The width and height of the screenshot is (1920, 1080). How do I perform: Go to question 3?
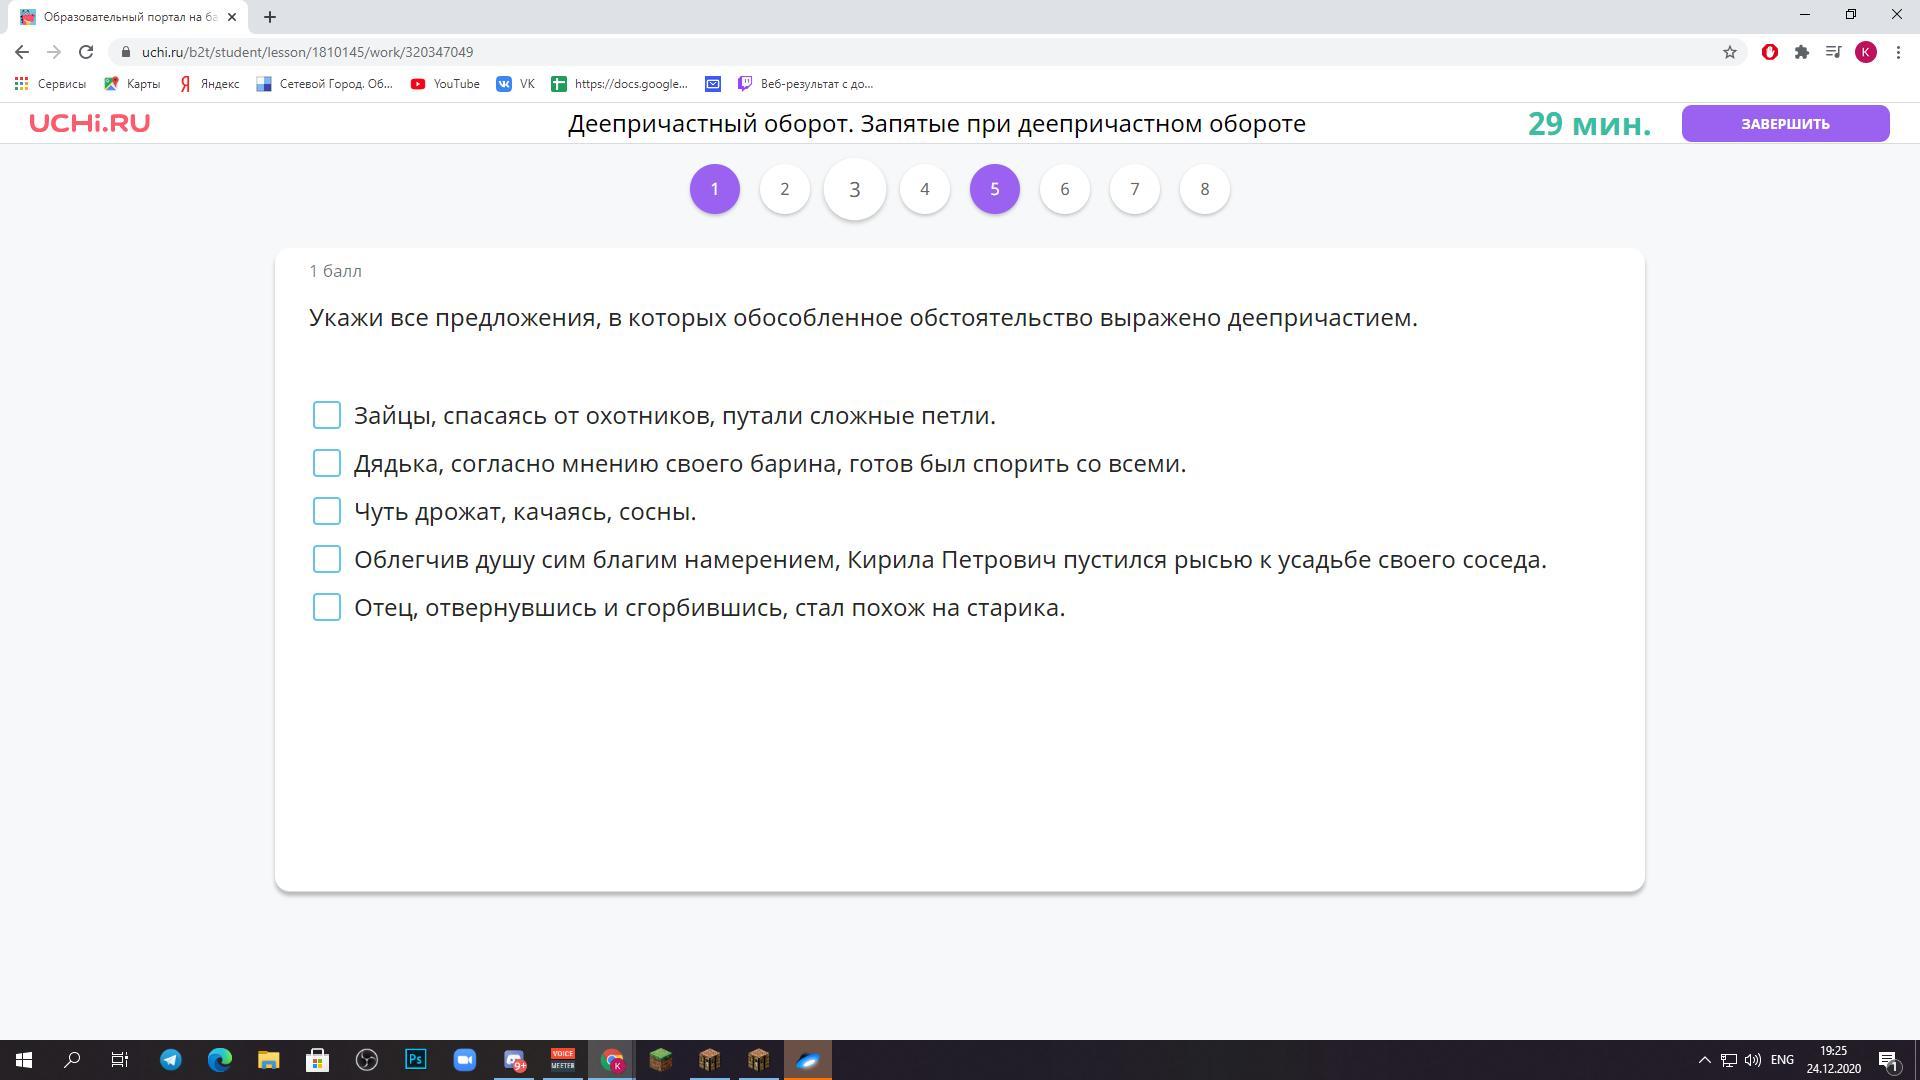pos(854,189)
